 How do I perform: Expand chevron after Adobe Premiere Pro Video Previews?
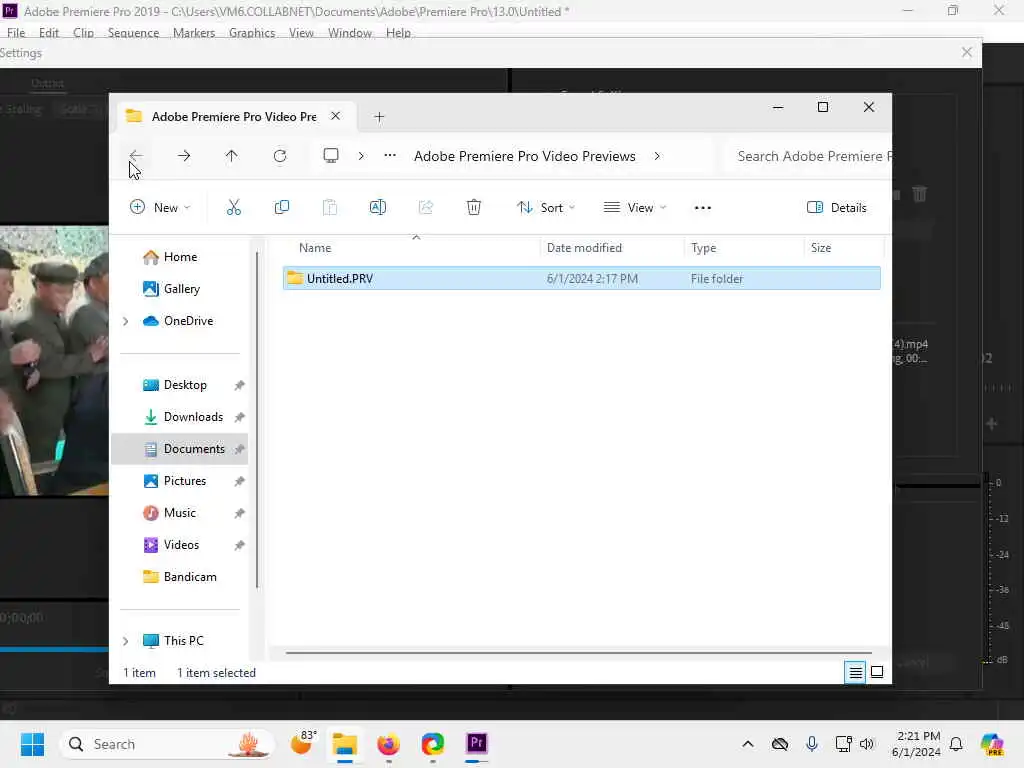[x=657, y=156]
